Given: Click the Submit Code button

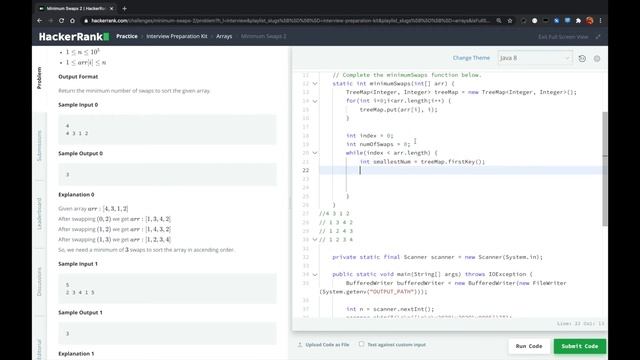Looking at the screenshot, I should click(x=580, y=346).
